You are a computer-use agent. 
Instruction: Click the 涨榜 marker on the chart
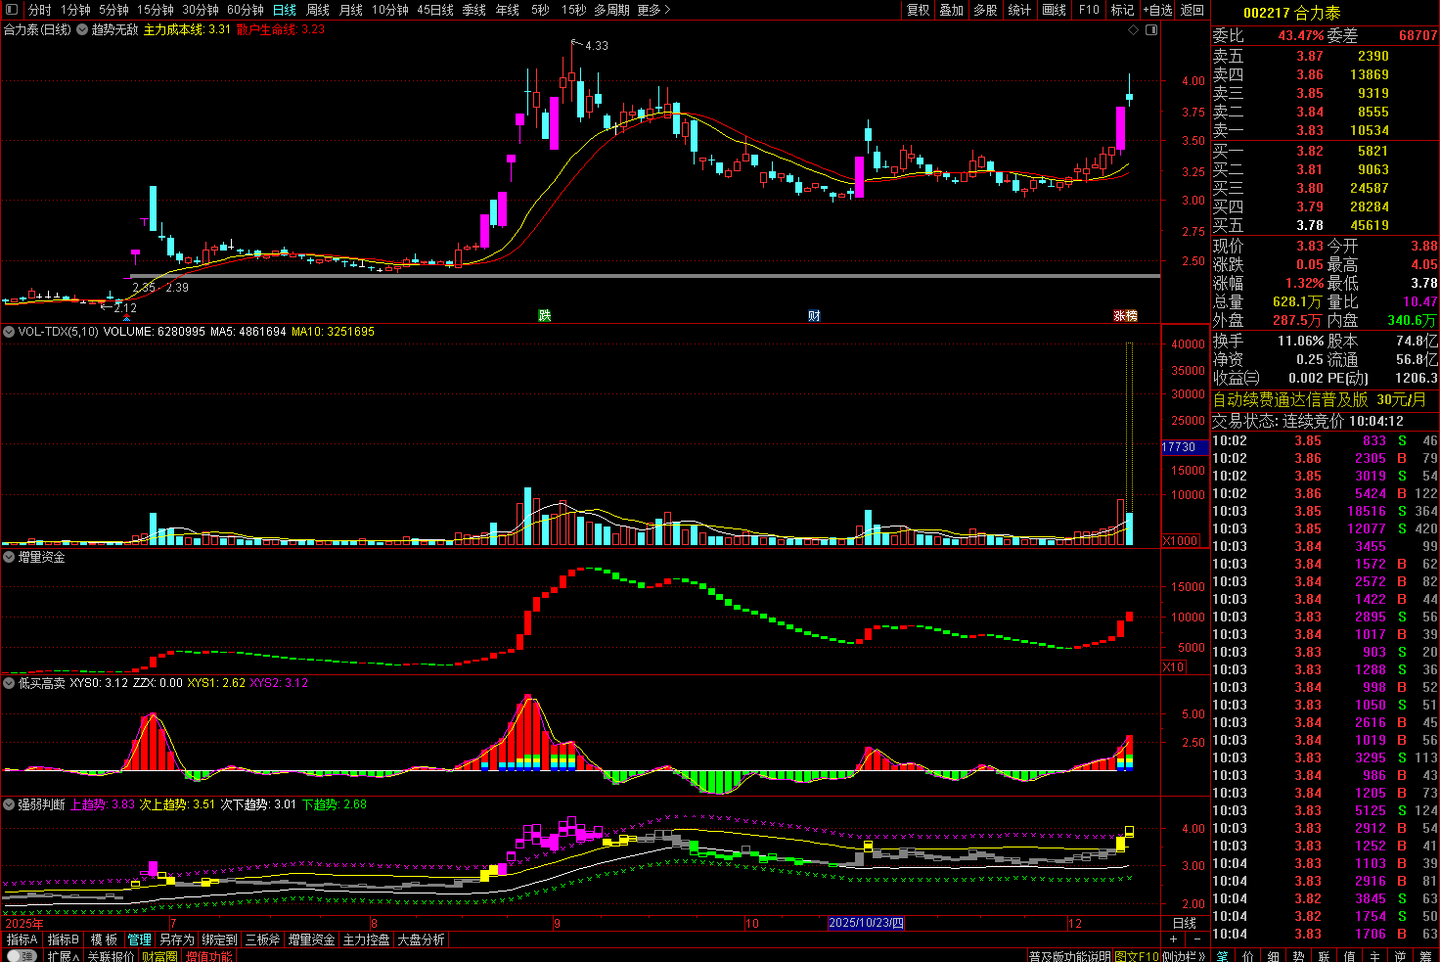coord(1126,316)
